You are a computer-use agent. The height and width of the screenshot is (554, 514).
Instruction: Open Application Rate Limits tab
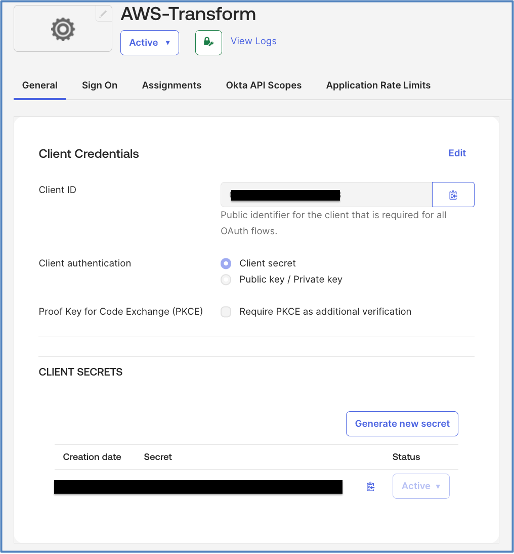[x=378, y=86]
